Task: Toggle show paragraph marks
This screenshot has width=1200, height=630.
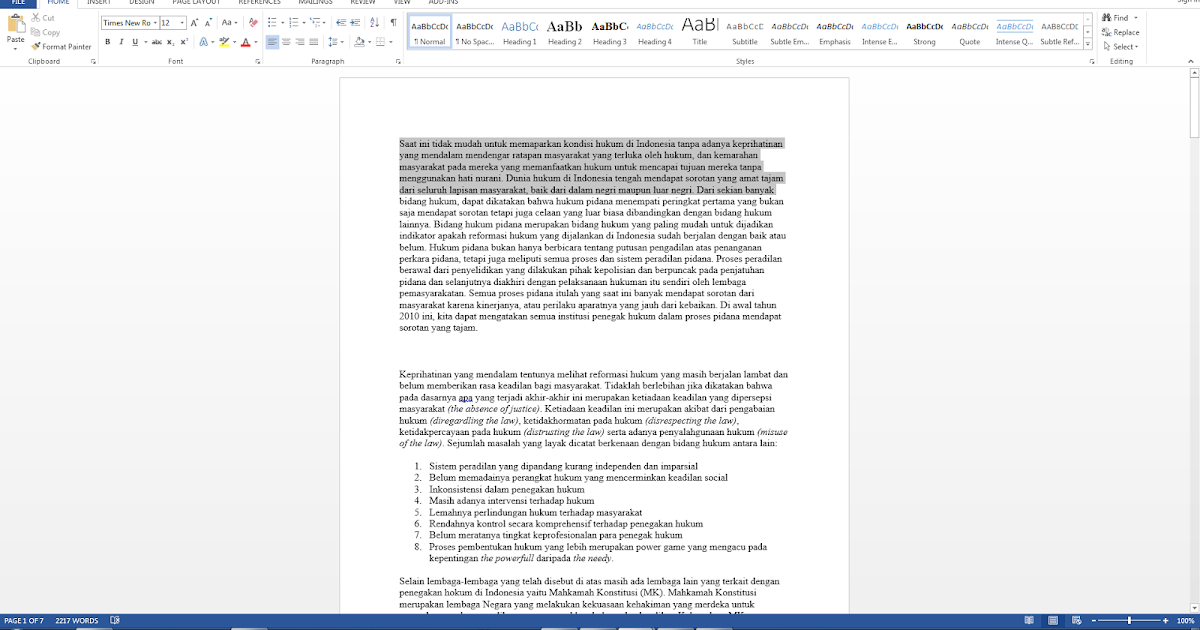Action: (393, 22)
